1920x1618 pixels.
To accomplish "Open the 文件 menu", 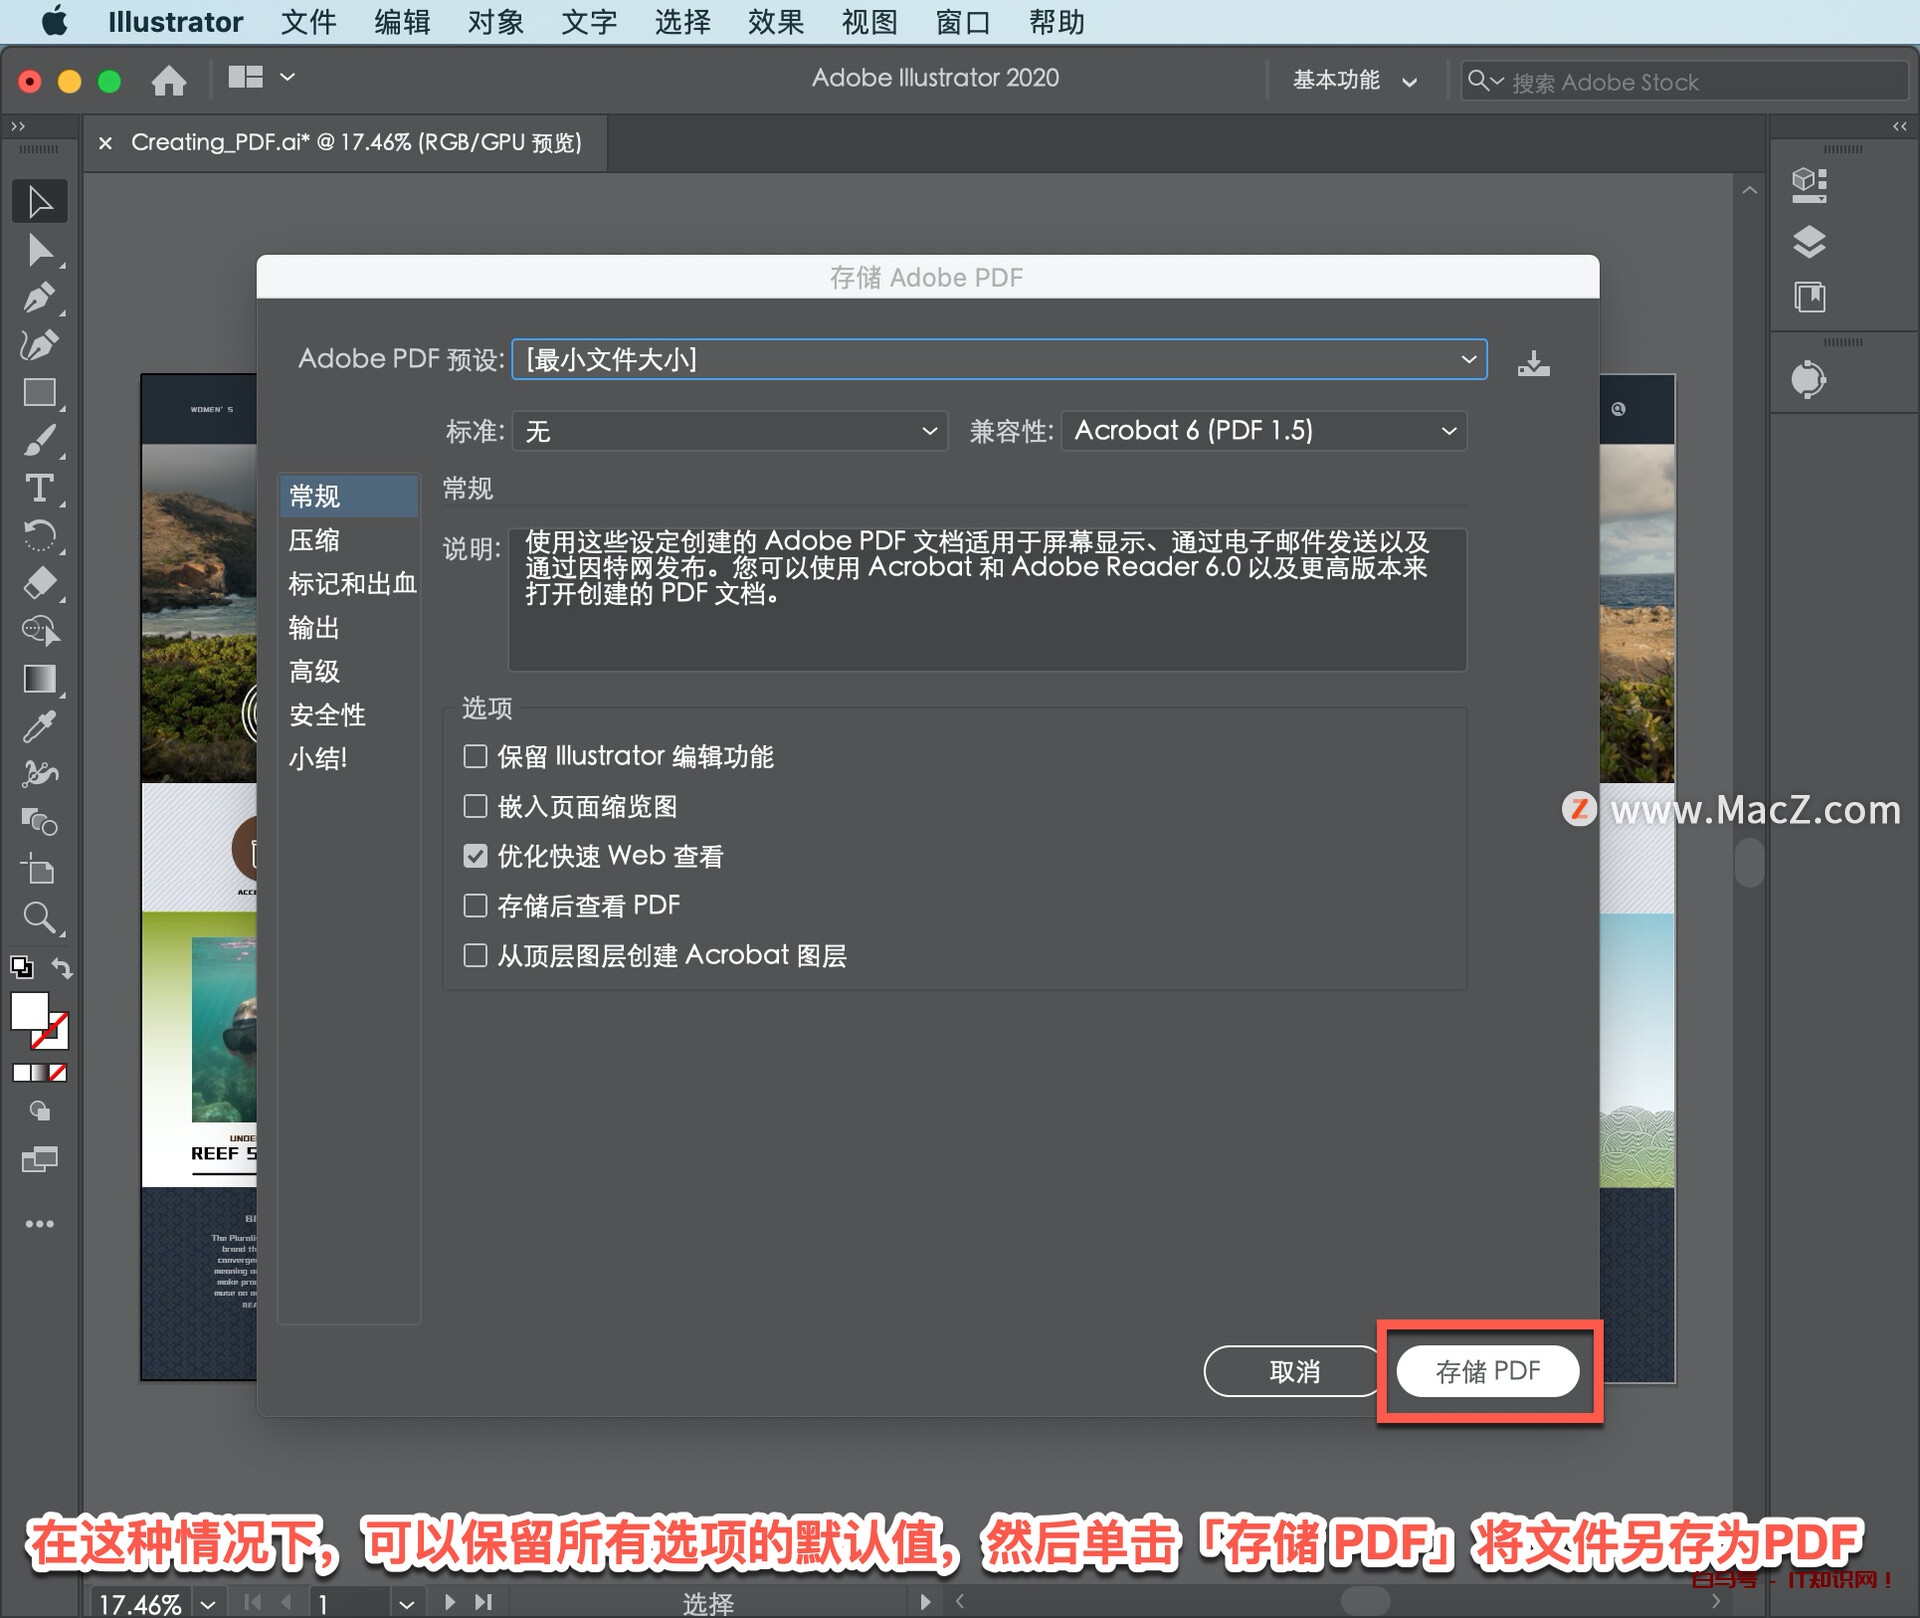I will 308,22.
